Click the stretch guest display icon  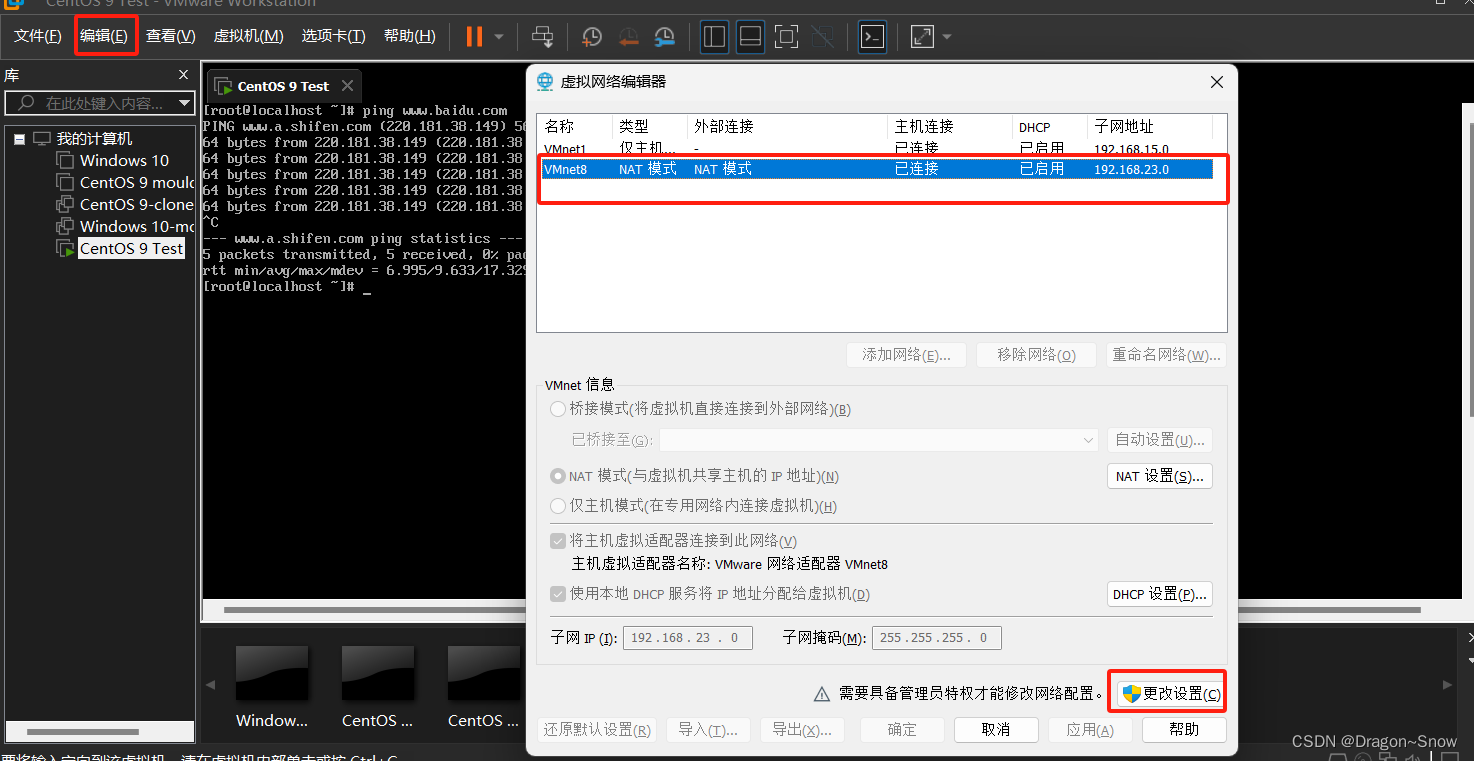coord(922,37)
